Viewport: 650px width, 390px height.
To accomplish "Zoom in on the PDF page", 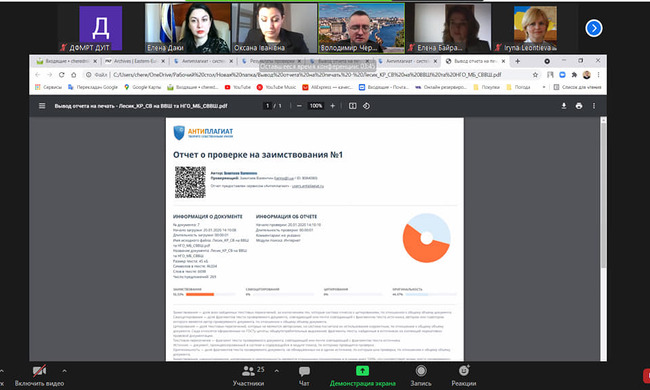I will click(x=332, y=106).
